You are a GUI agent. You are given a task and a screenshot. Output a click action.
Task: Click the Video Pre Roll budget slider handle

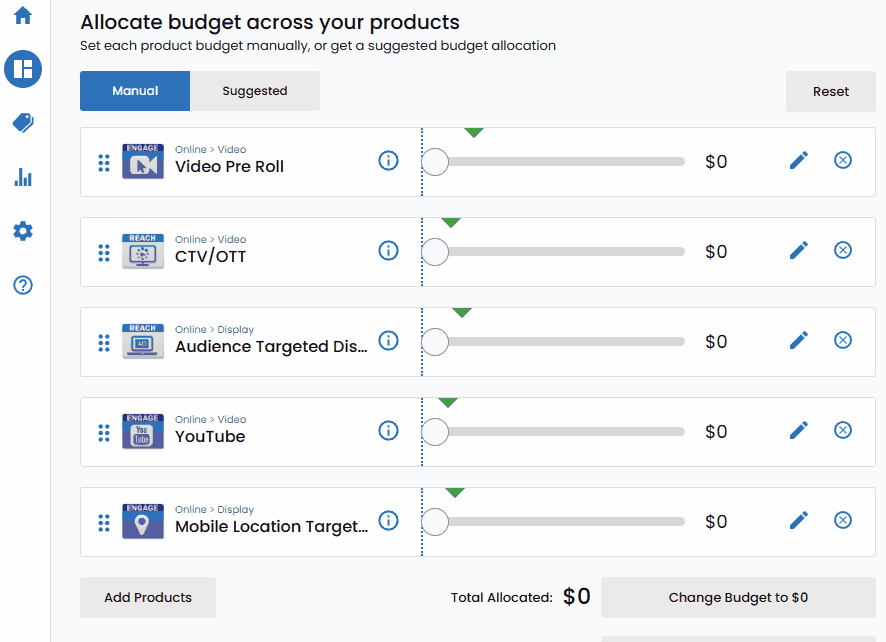435,162
